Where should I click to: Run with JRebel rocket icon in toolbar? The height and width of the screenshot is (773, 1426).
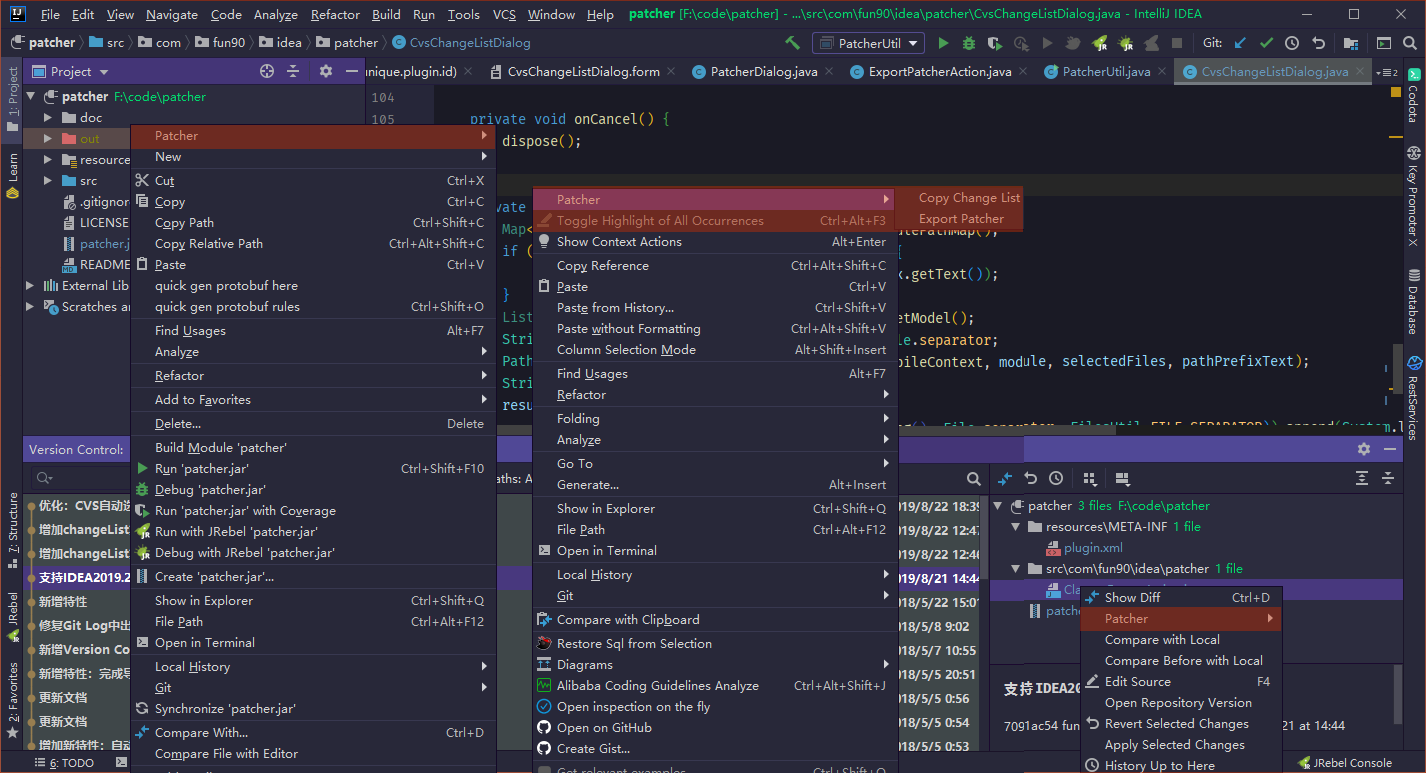tap(1100, 43)
